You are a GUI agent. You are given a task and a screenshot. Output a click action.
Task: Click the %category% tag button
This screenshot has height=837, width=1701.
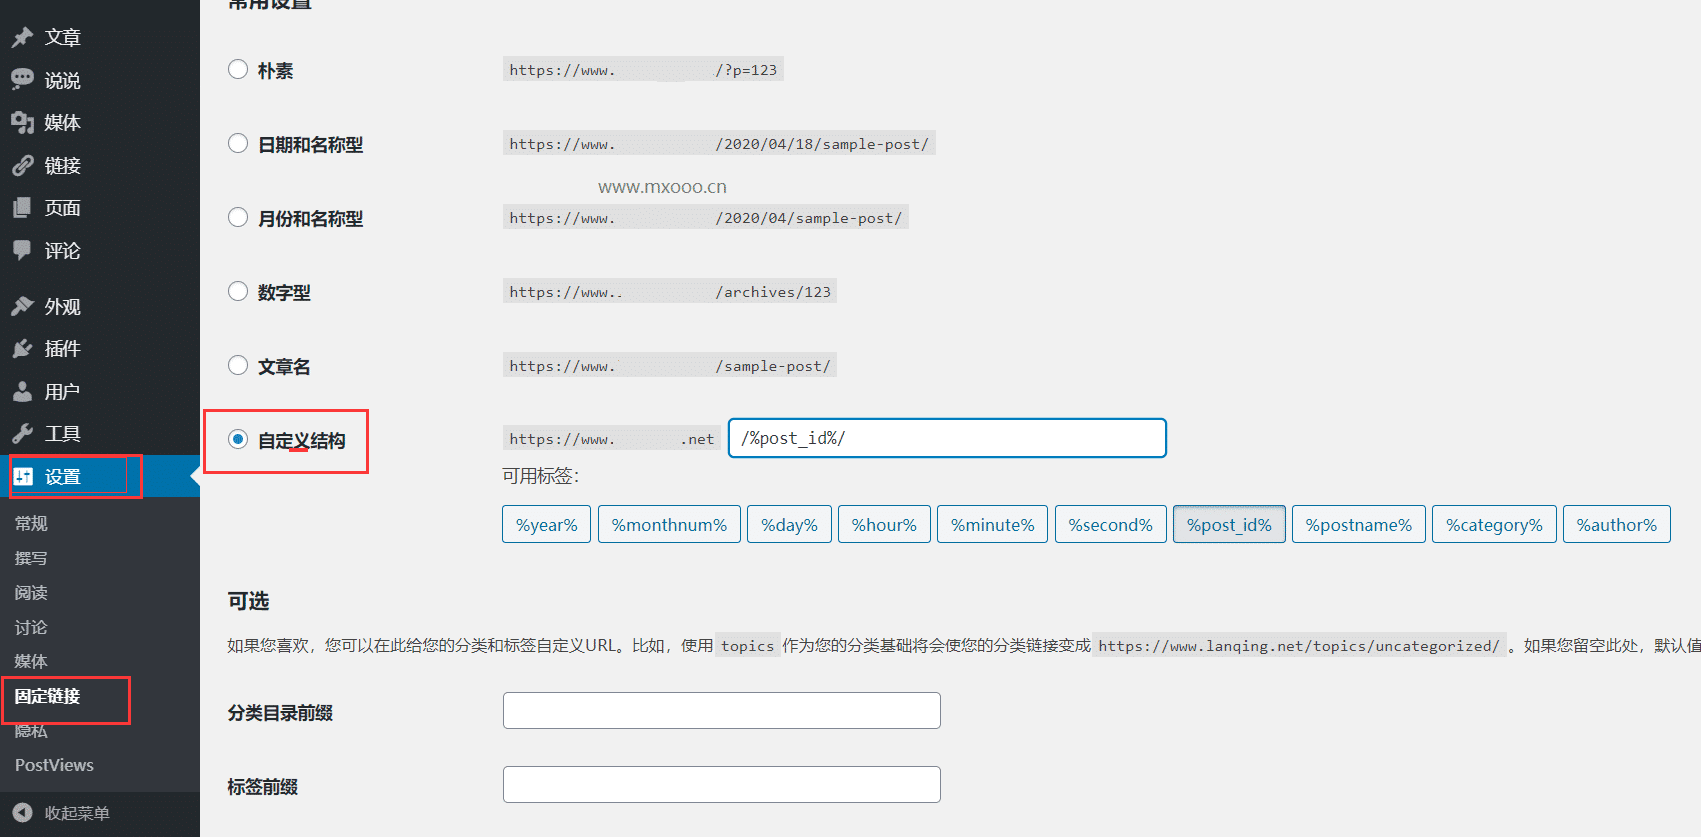pyautogui.click(x=1494, y=525)
